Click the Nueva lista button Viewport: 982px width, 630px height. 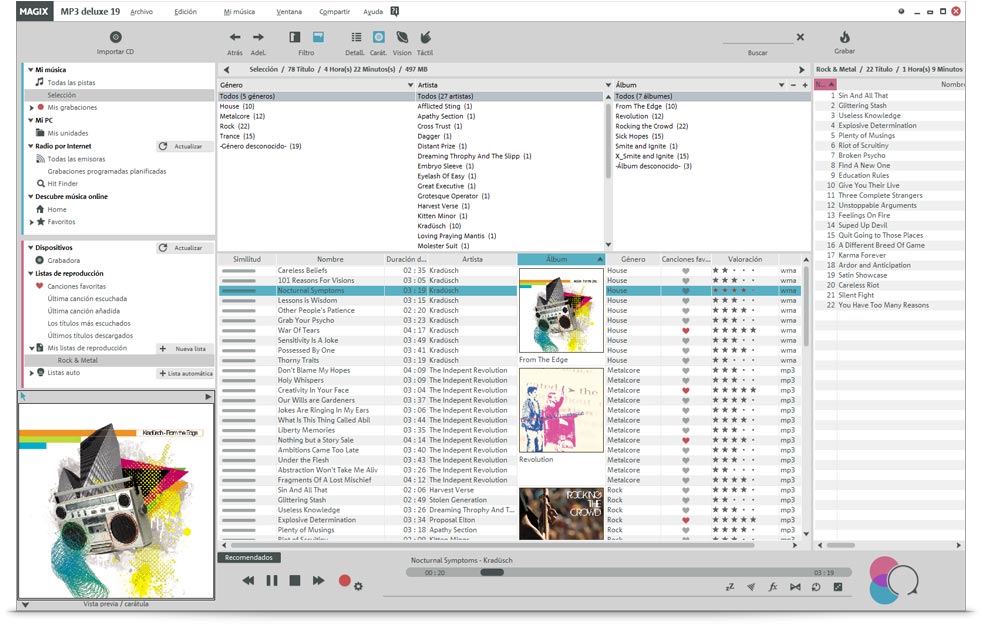tap(183, 348)
